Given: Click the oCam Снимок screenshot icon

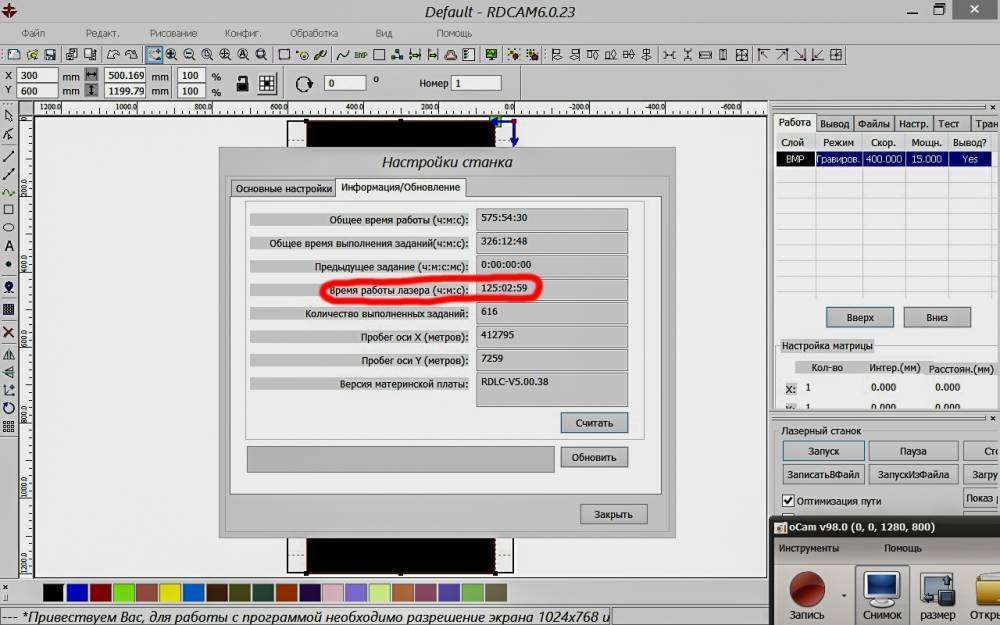Looking at the screenshot, I should (x=881, y=591).
